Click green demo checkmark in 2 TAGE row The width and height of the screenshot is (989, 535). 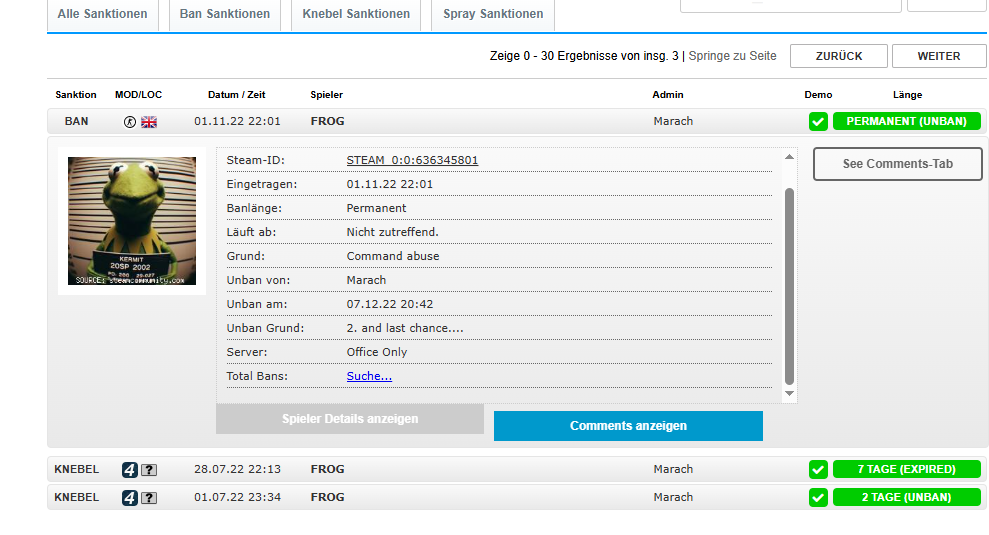(x=818, y=498)
